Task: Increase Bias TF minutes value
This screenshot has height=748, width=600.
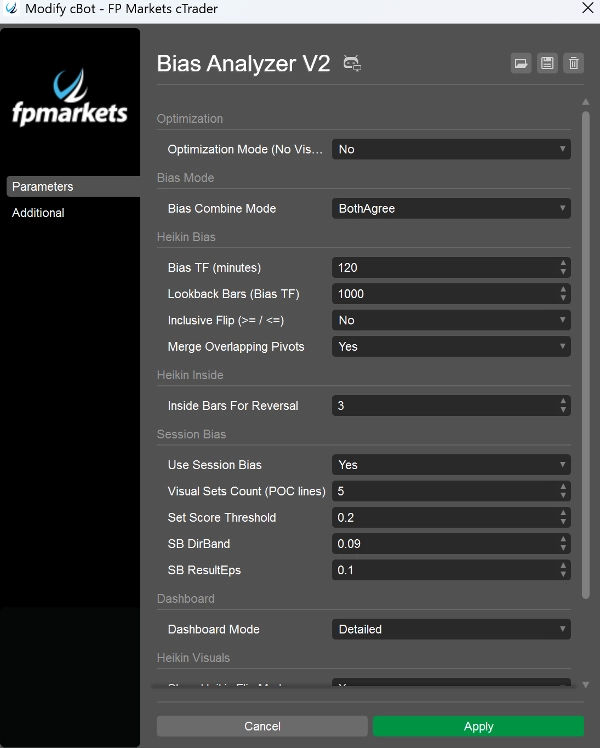Action: [x=563, y=263]
